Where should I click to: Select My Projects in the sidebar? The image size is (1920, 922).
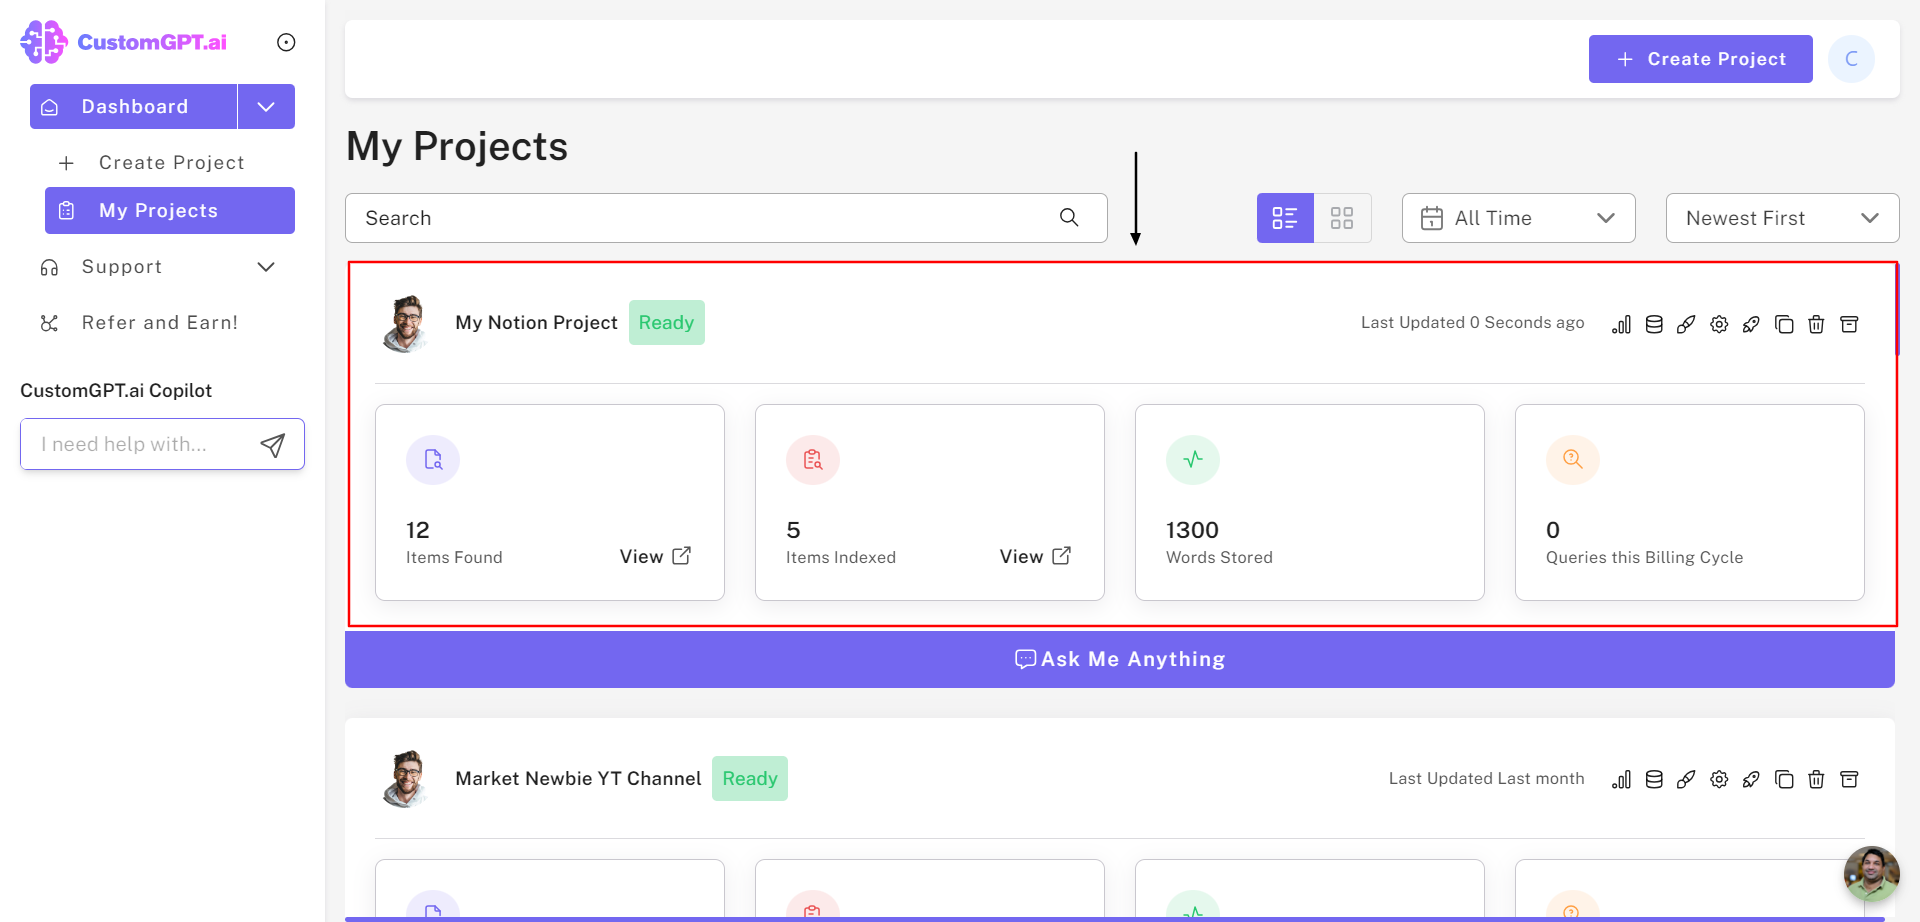tap(170, 210)
